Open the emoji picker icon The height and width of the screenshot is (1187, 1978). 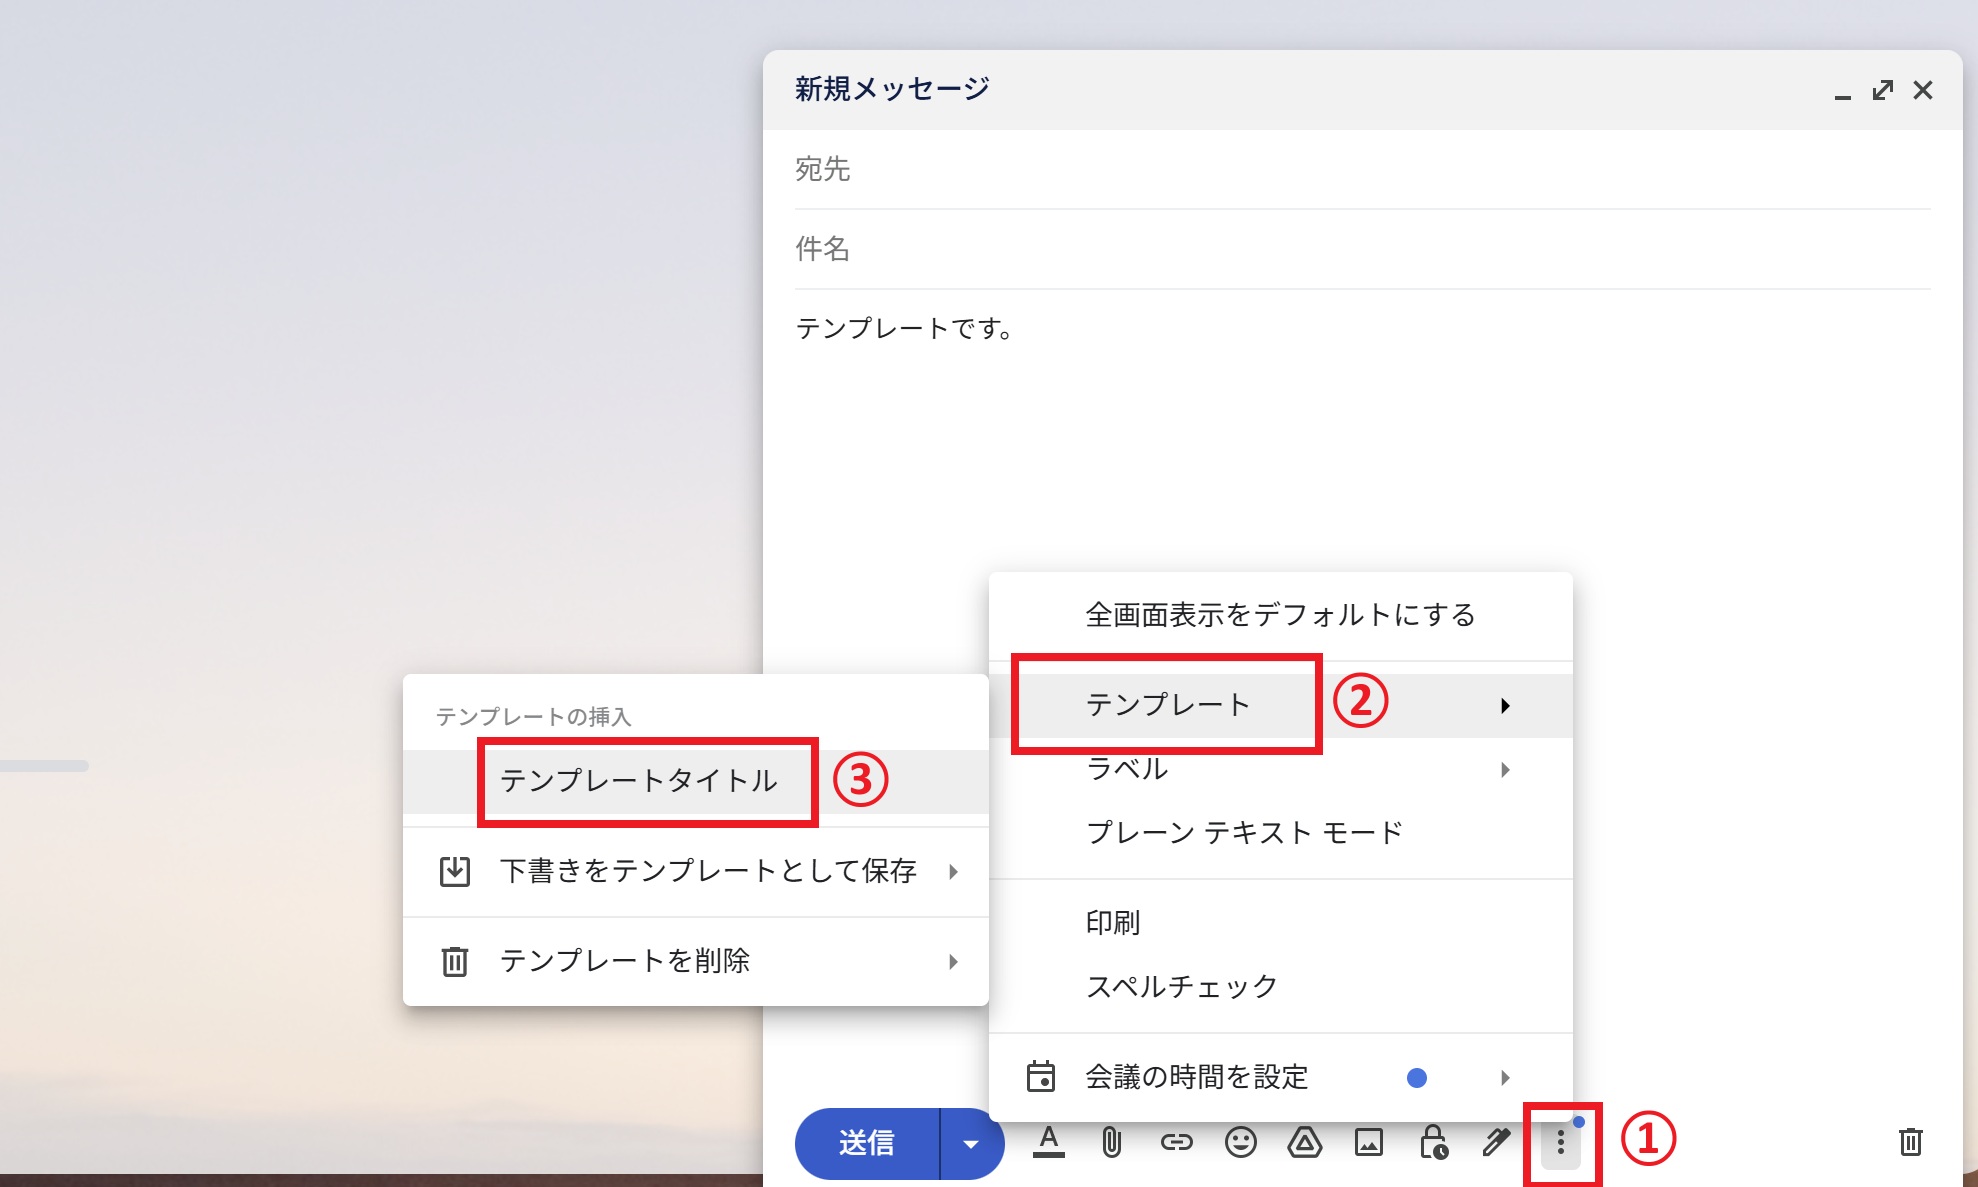point(1240,1142)
